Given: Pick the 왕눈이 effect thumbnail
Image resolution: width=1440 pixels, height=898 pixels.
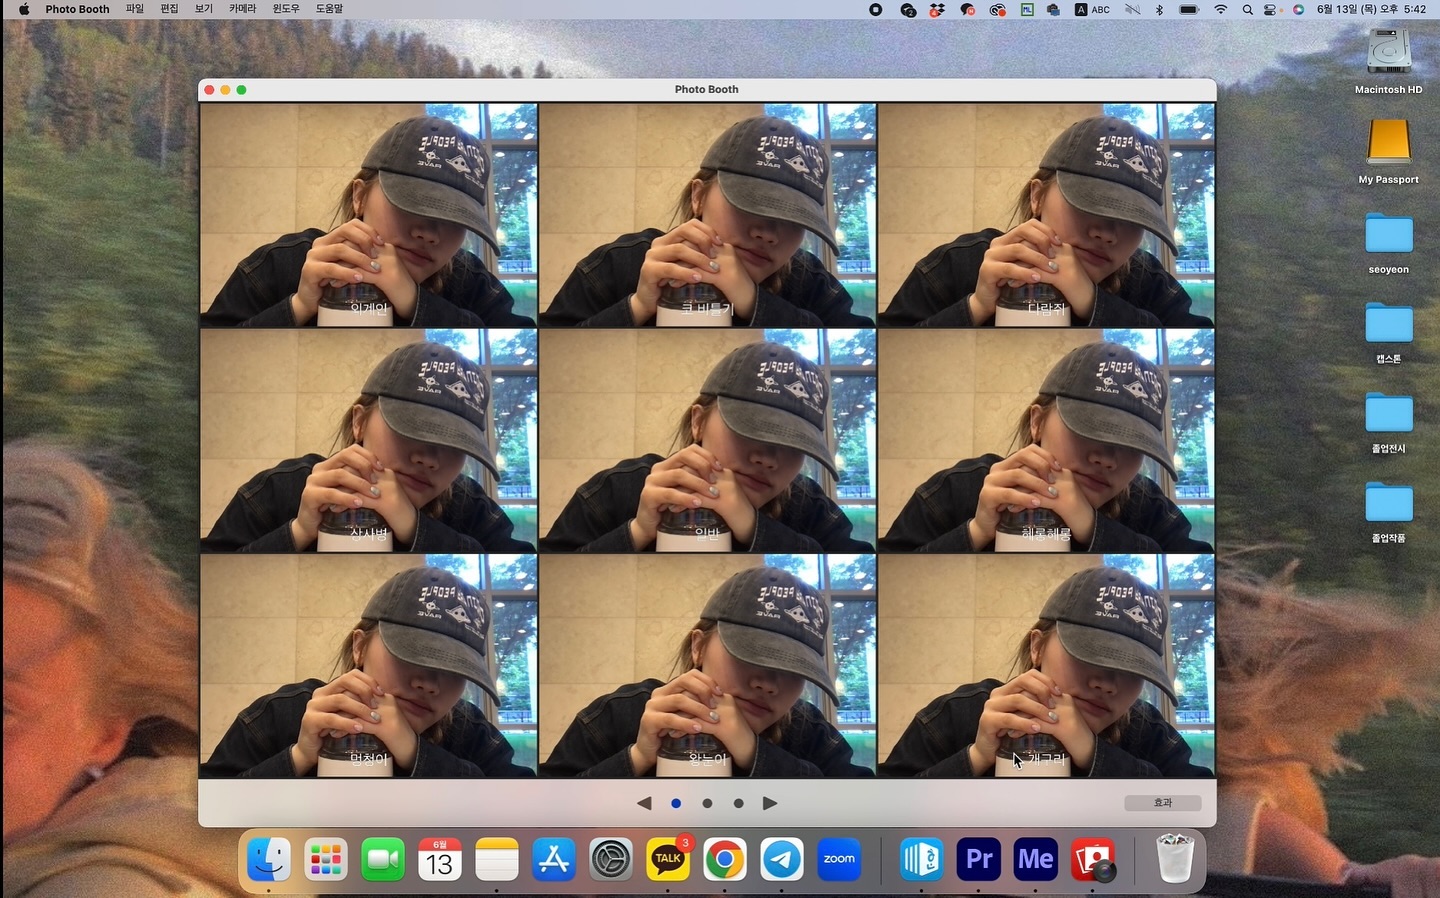Looking at the screenshot, I should pyautogui.click(x=707, y=666).
